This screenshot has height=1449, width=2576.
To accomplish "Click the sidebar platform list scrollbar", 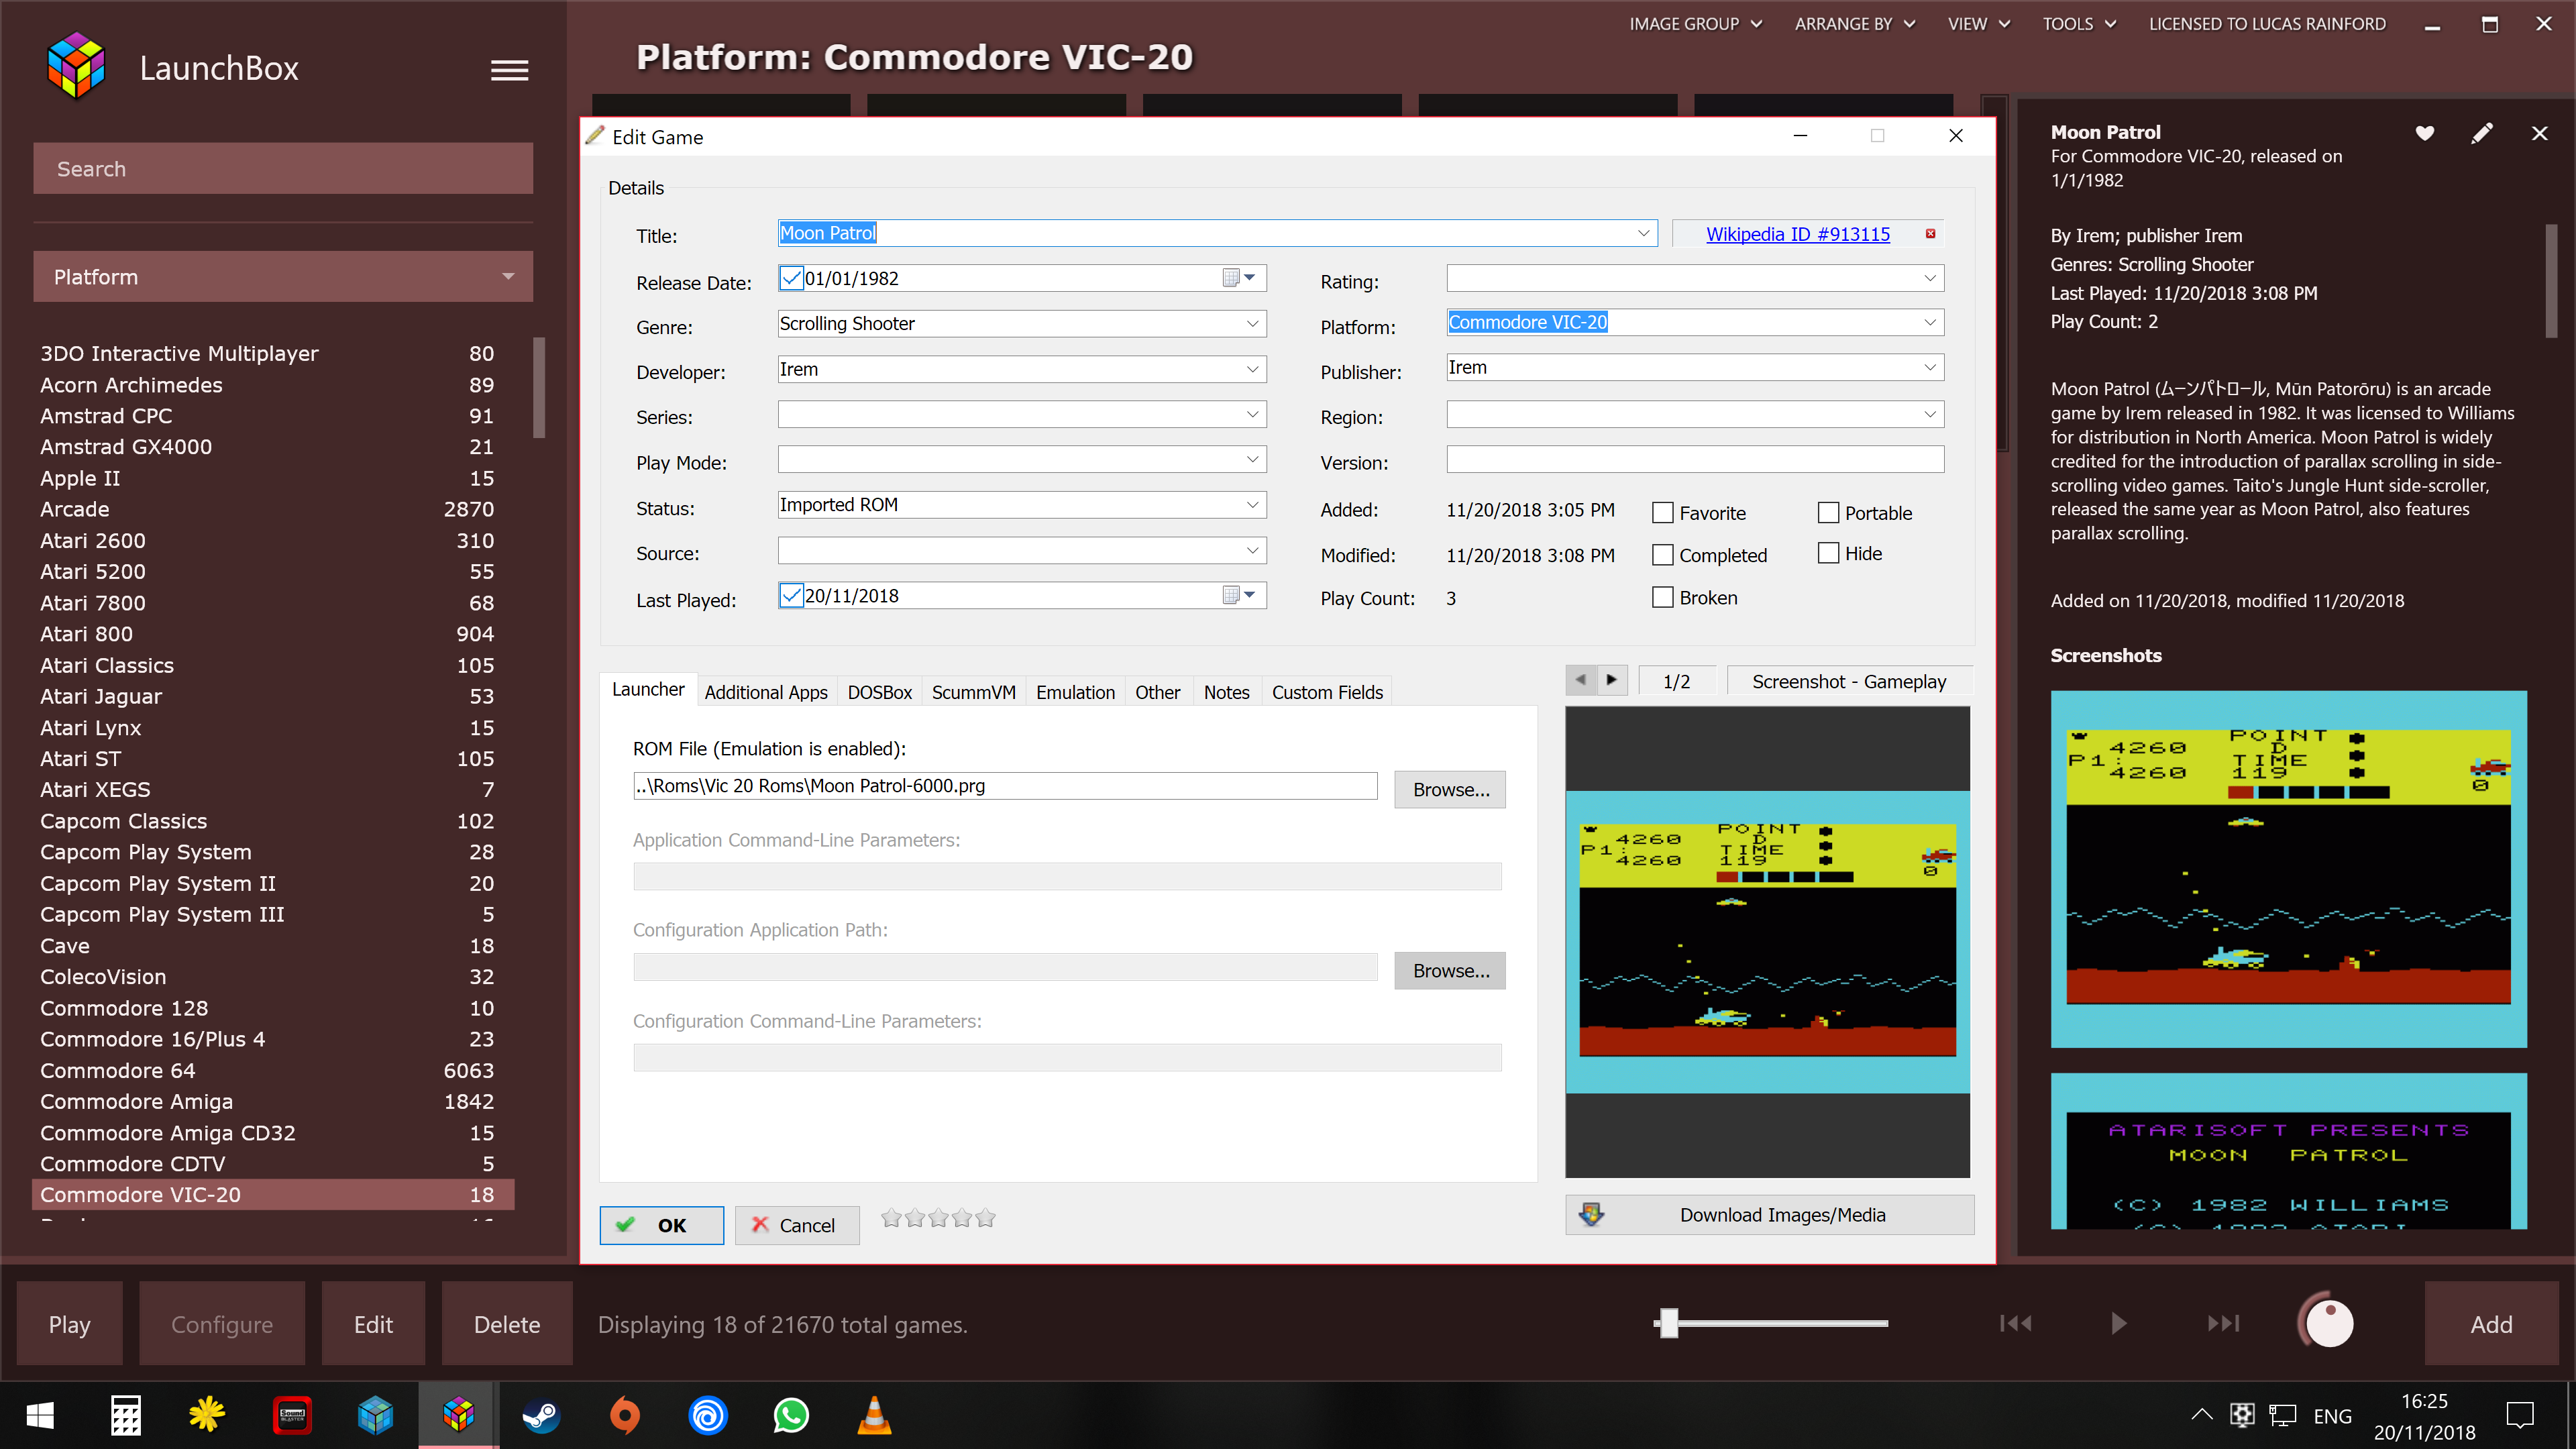I will click(x=539, y=388).
